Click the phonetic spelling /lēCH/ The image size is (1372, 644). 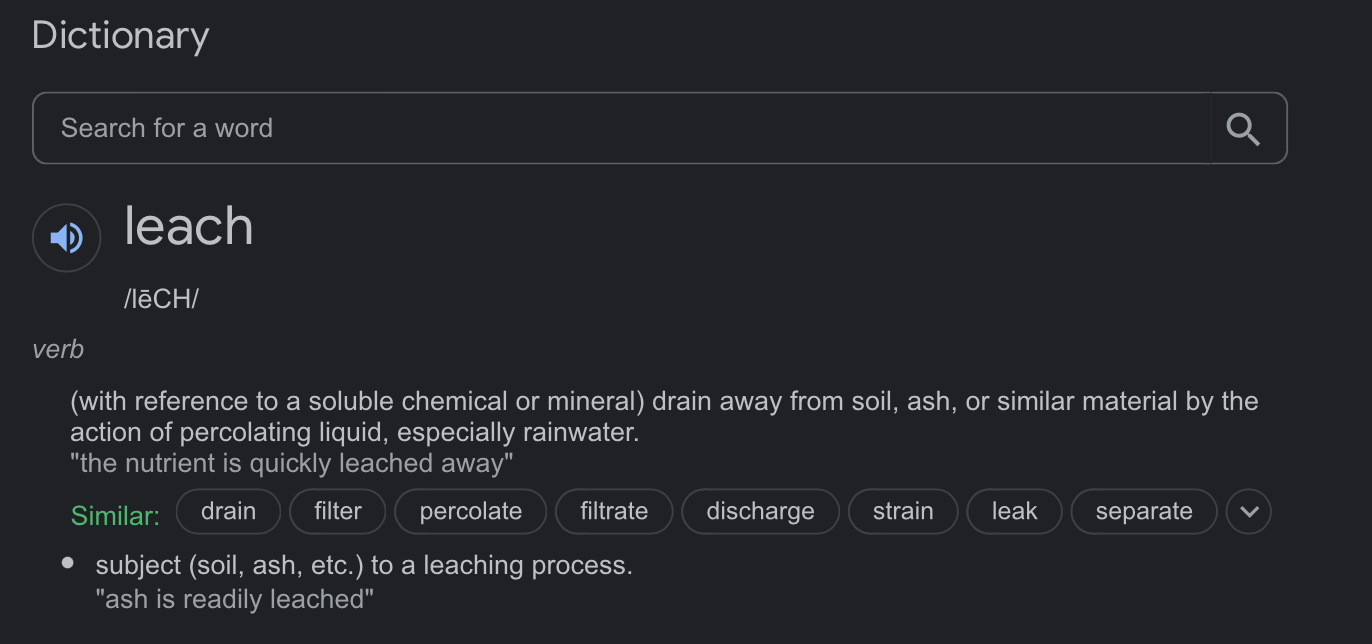click(x=161, y=299)
